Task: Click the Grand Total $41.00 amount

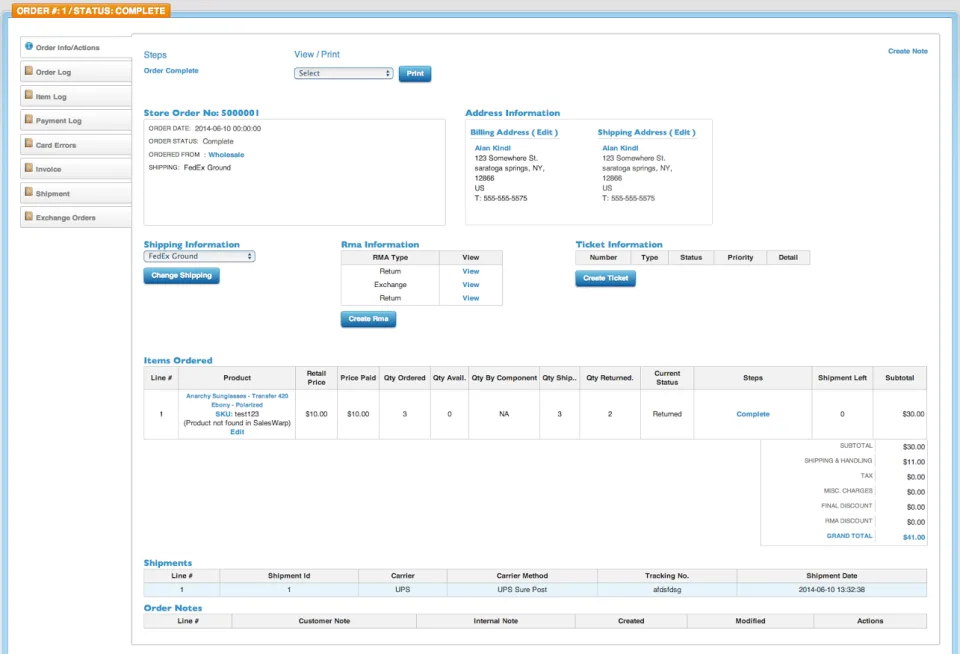Action: (913, 537)
